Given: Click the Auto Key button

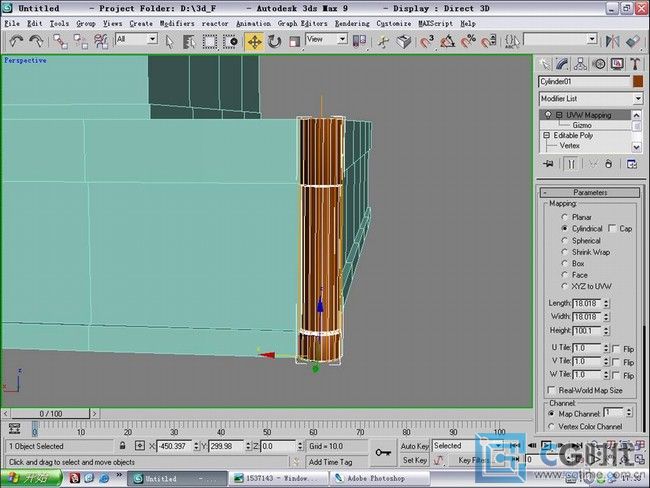Looking at the screenshot, I should [415, 446].
